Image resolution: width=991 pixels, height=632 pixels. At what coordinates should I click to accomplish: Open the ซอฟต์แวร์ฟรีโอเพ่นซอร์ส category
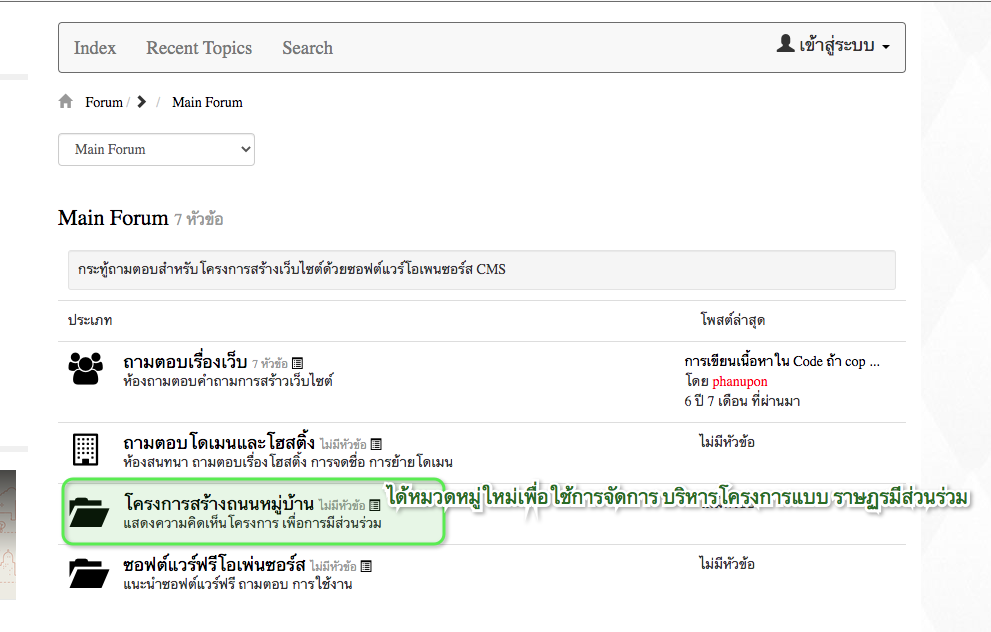click(213, 565)
